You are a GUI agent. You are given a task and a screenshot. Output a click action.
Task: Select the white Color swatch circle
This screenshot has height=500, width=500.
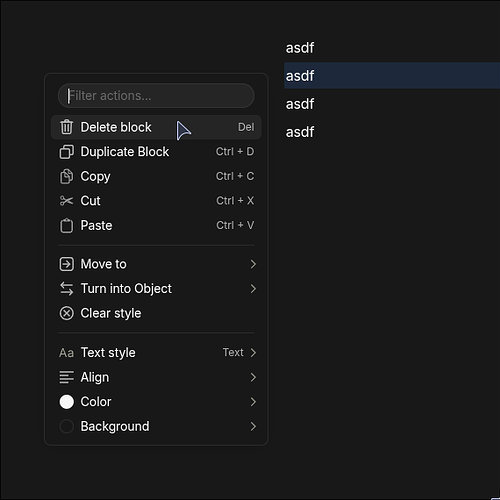[x=66, y=402]
